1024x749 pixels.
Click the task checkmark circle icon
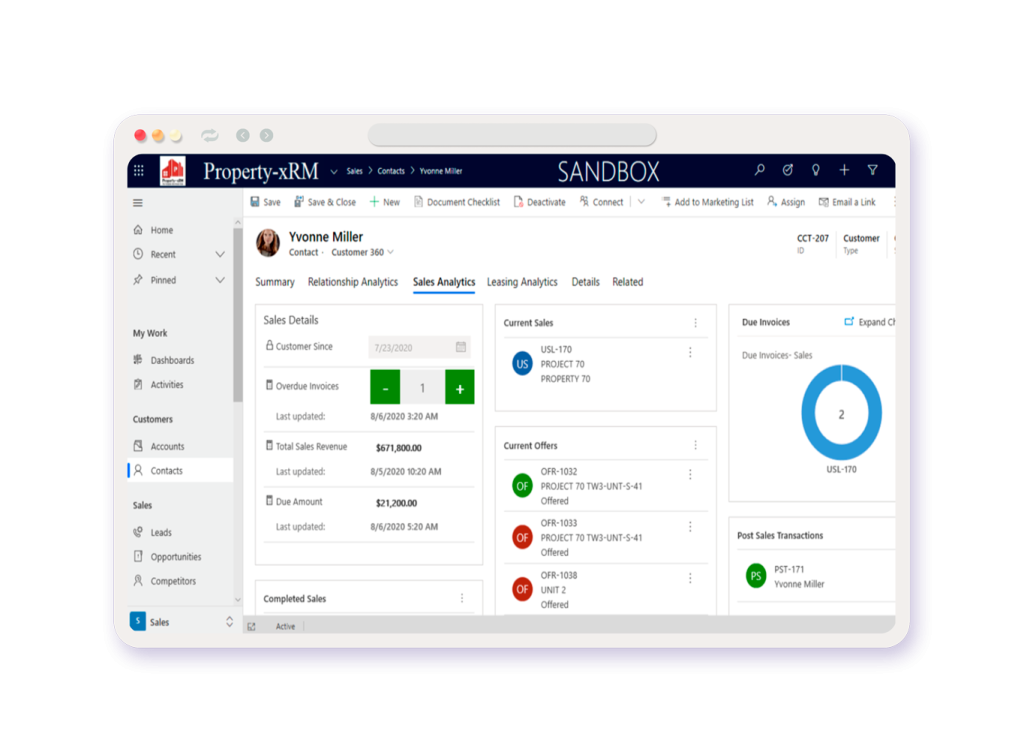(x=788, y=170)
